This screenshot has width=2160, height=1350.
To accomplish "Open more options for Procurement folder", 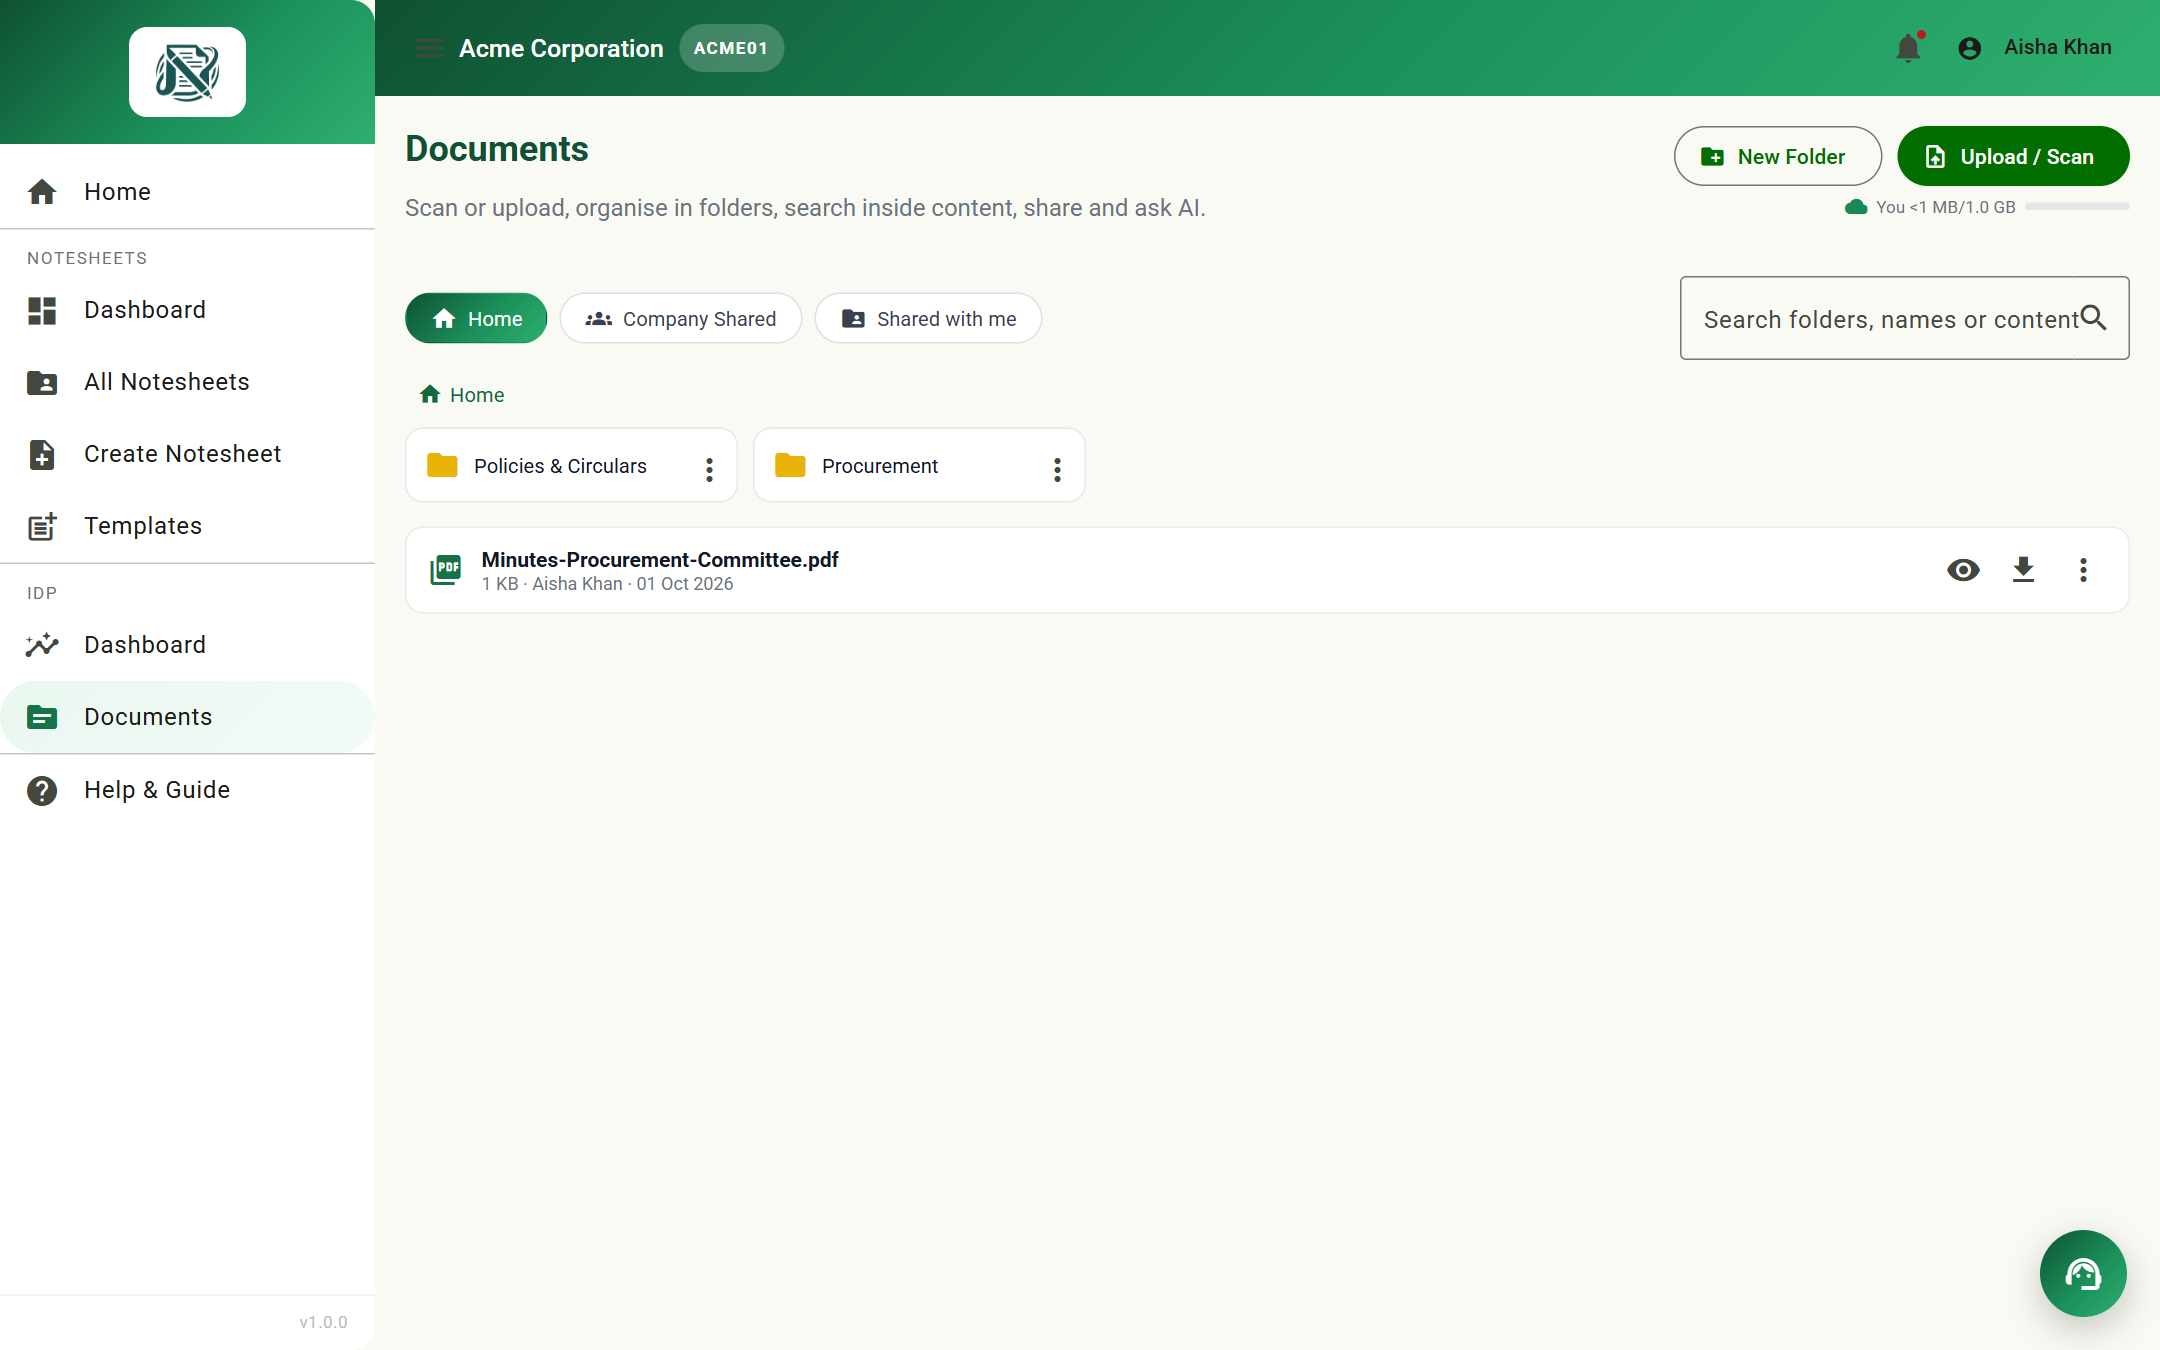I will tap(1057, 469).
